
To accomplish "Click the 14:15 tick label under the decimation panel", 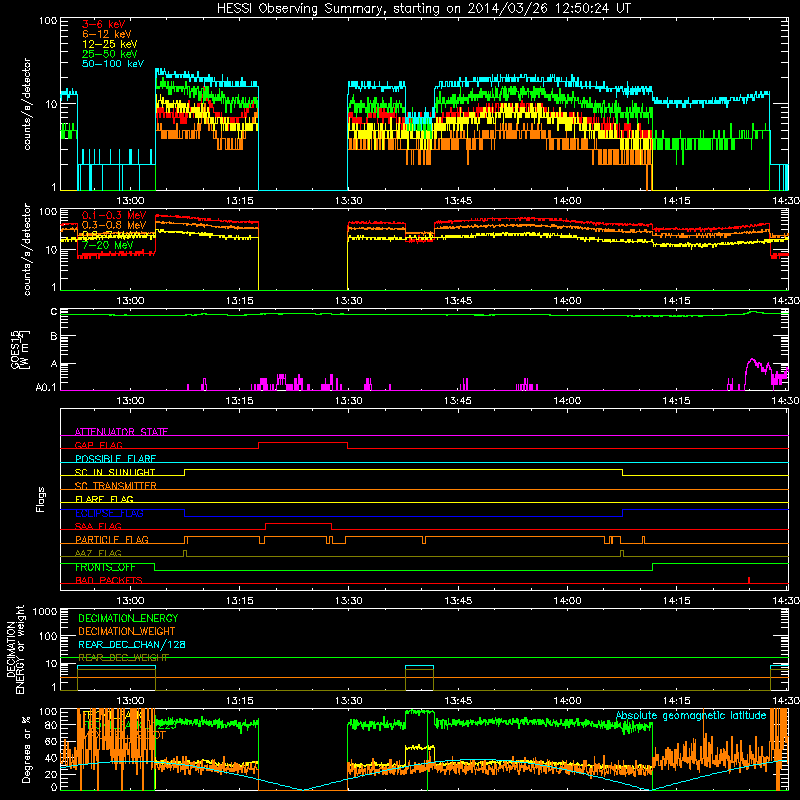I will (x=677, y=700).
